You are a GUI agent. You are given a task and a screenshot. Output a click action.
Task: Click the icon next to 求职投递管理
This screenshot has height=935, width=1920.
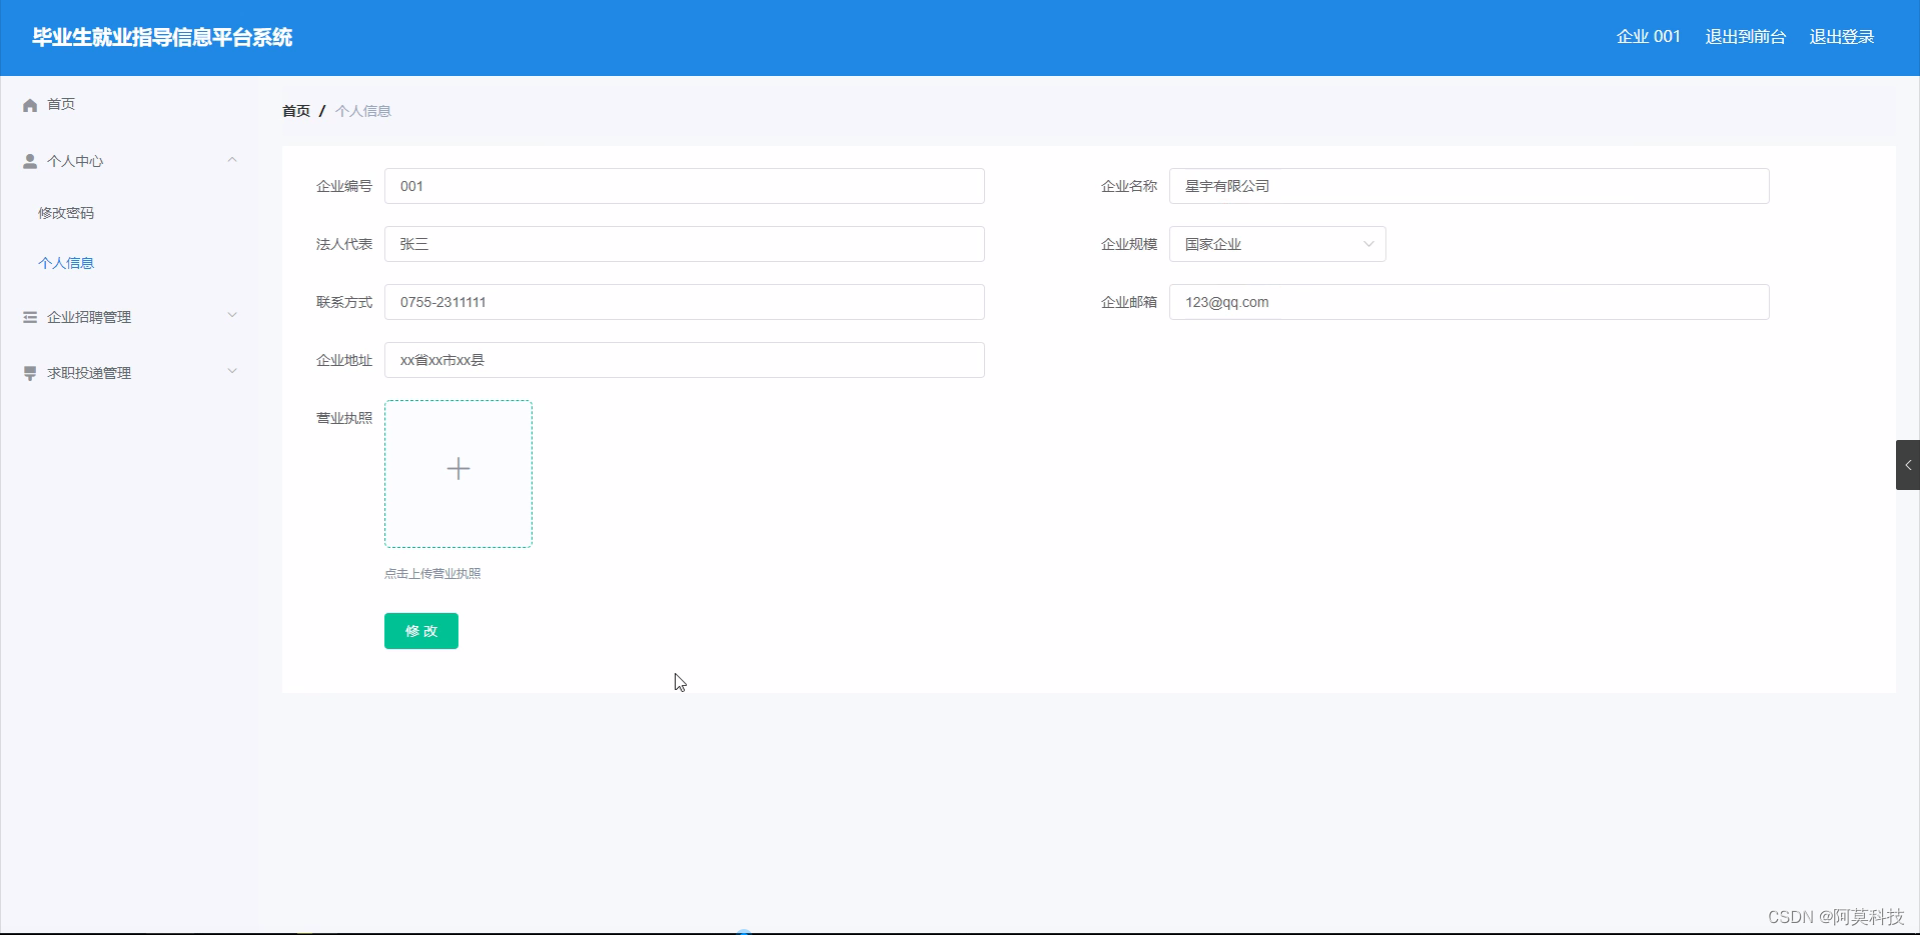pyautogui.click(x=29, y=372)
